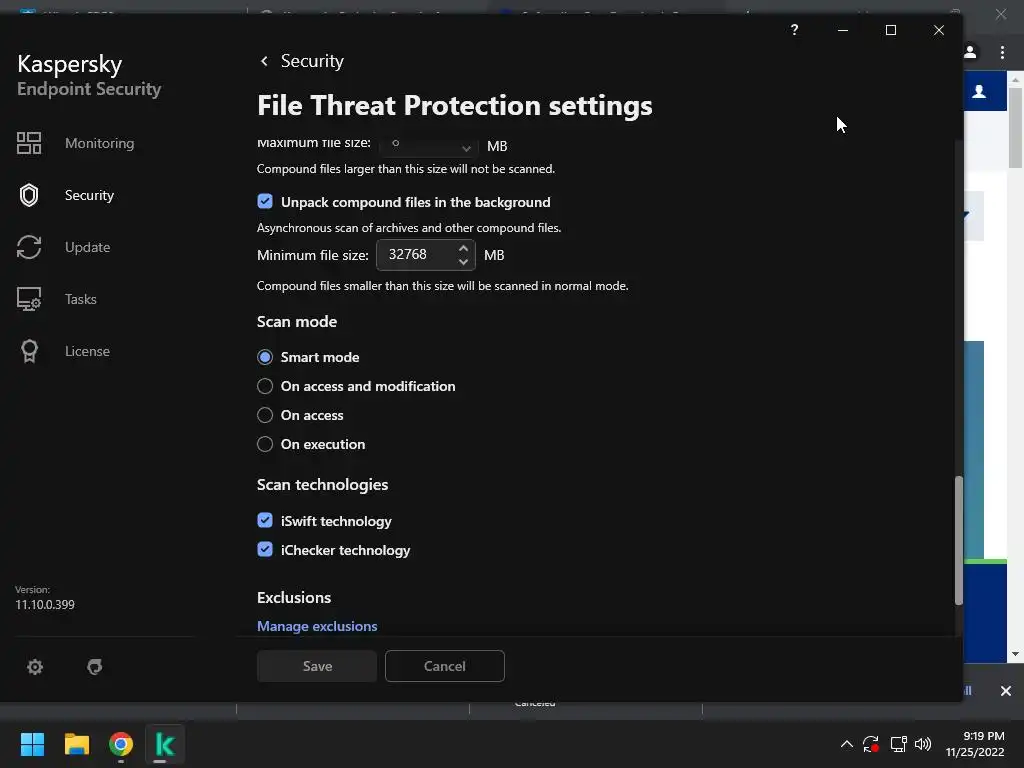Open the Monitoring menu item

99,143
